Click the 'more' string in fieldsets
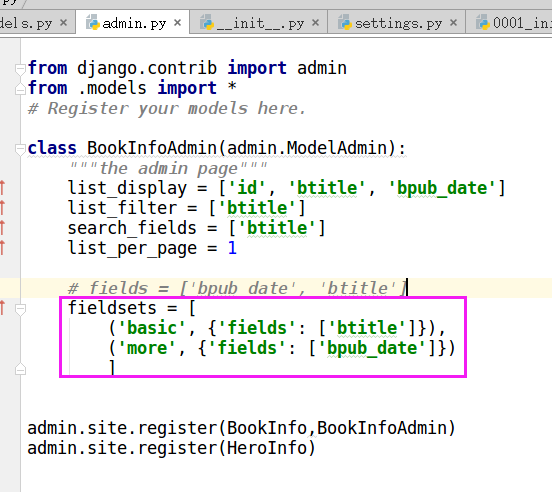 [x=147, y=348]
